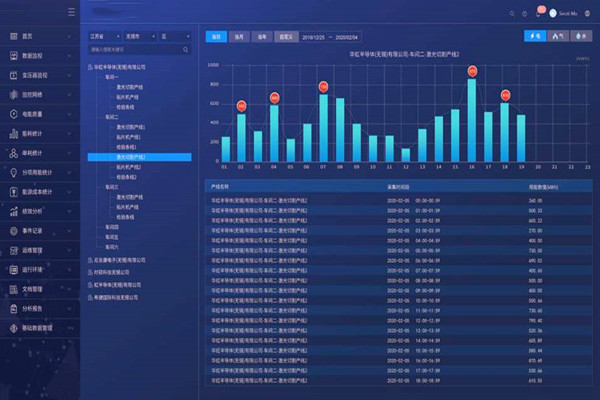Click the 电能质量 sidebar icon

point(13,113)
